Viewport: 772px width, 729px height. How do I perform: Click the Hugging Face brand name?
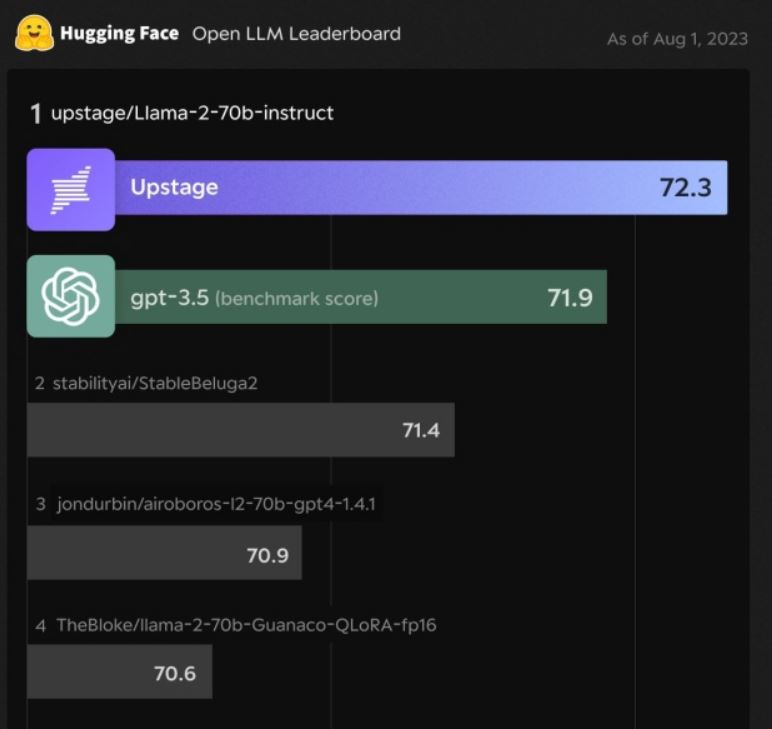coord(119,33)
